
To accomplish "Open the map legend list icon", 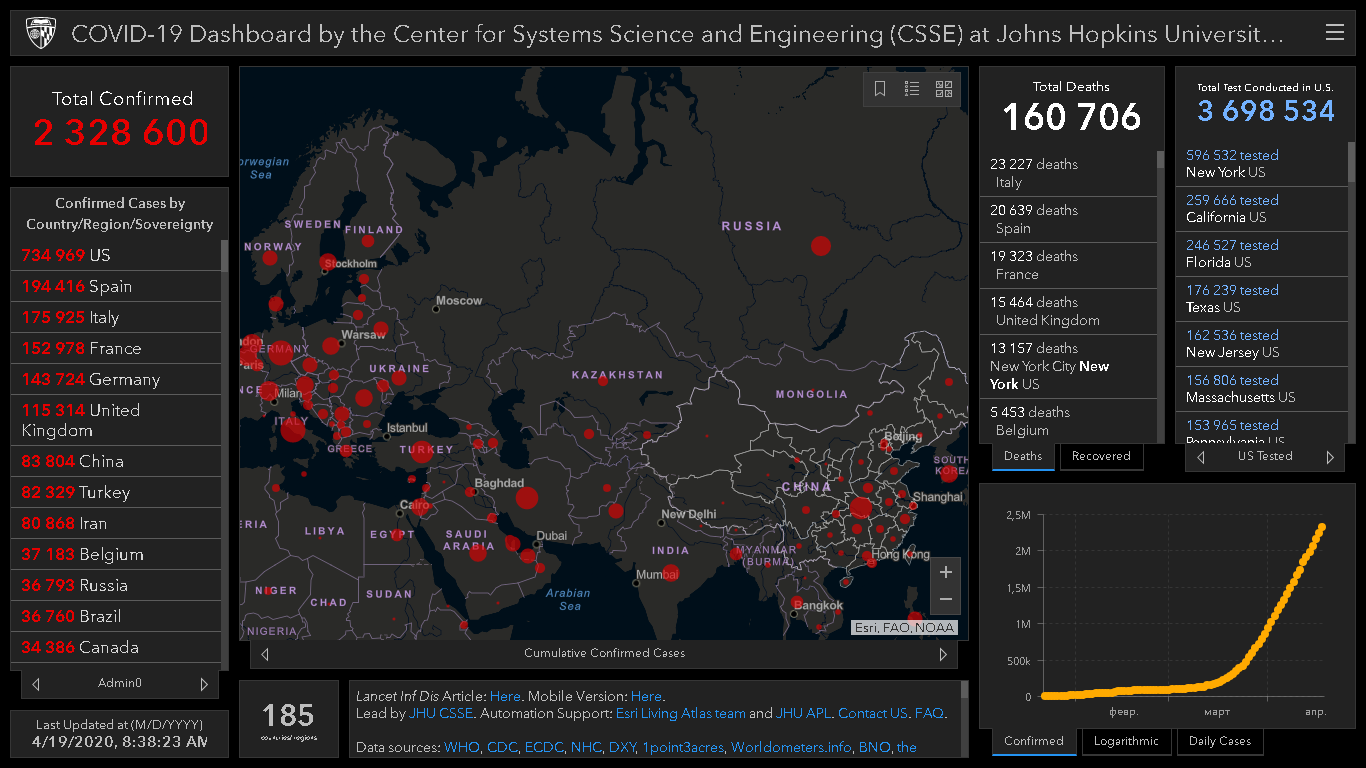I will [x=912, y=89].
